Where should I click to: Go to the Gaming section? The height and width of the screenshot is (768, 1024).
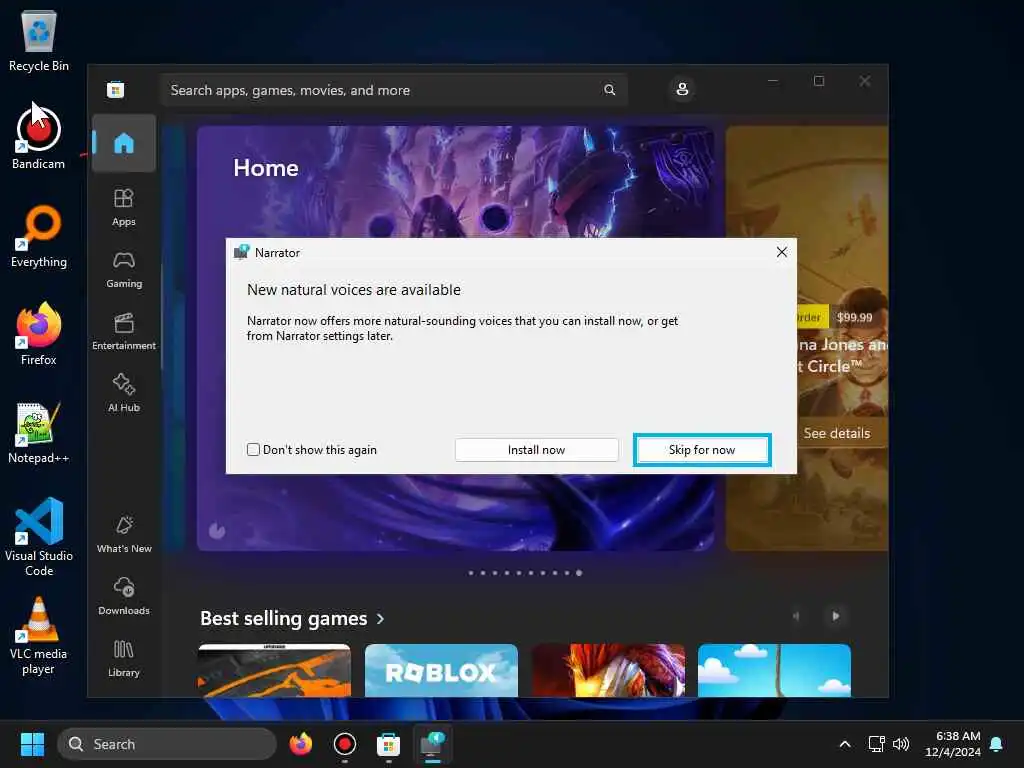pos(123,269)
